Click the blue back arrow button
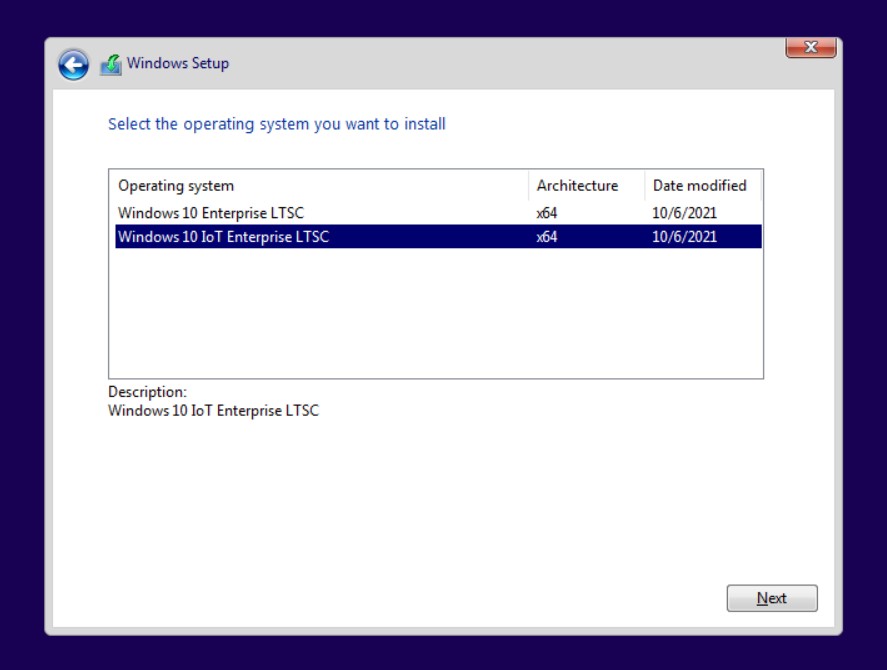The height and width of the screenshot is (670, 887). tap(73, 64)
